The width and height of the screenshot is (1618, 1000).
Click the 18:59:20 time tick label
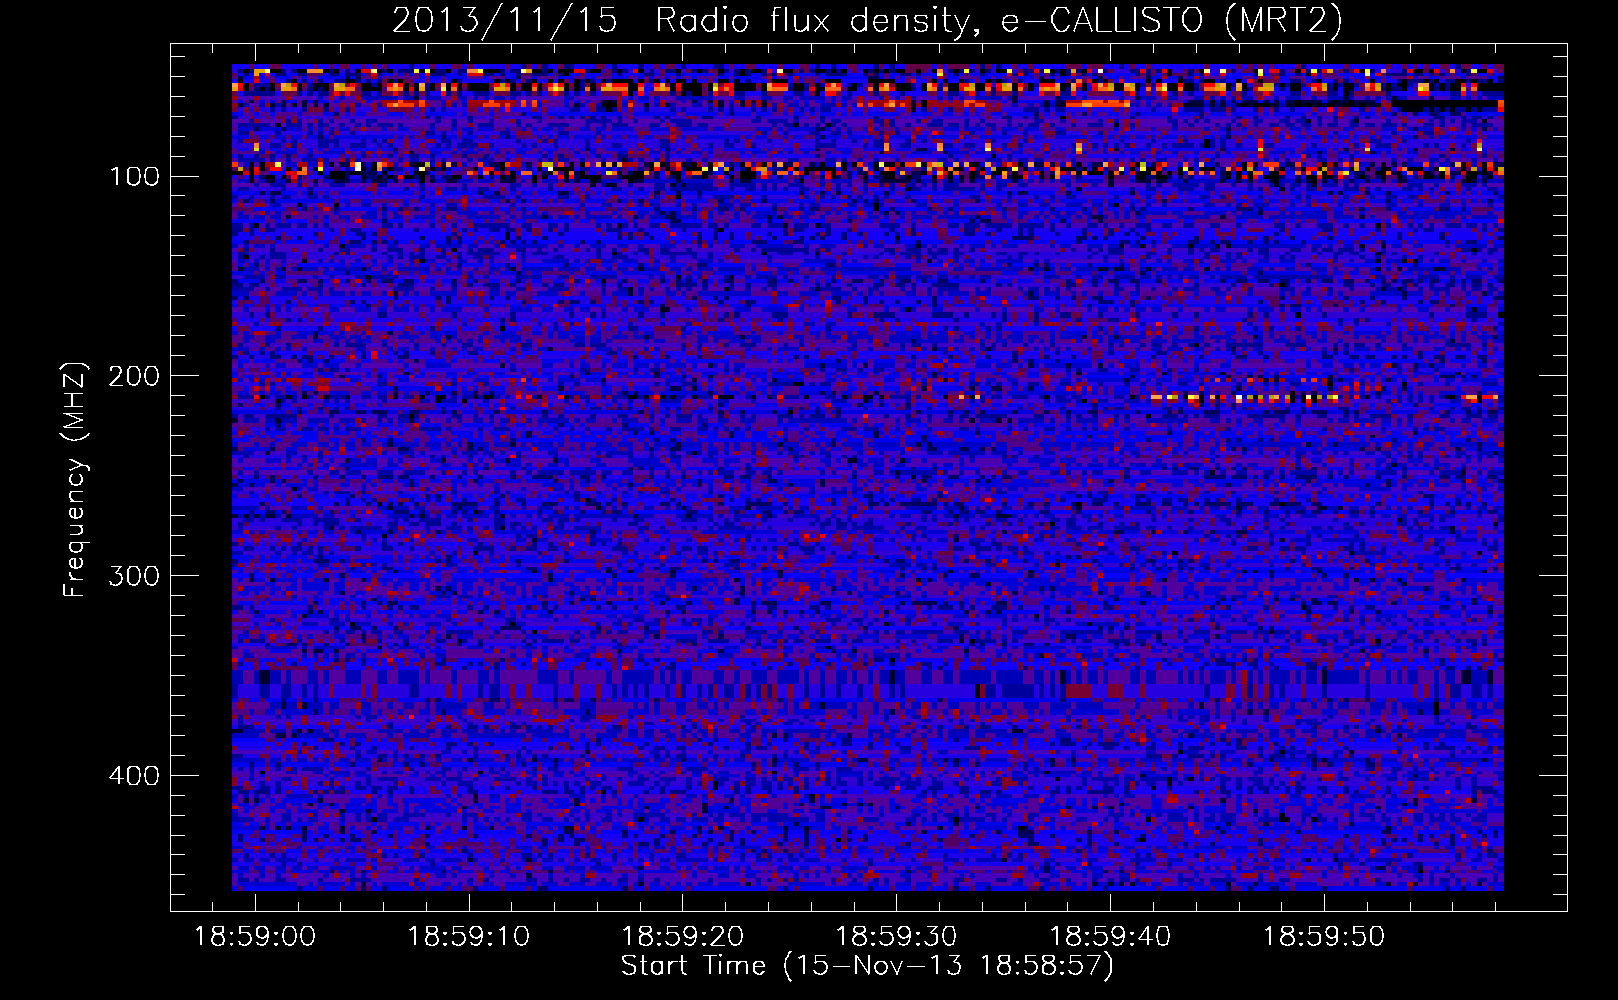tap(683, 937)
